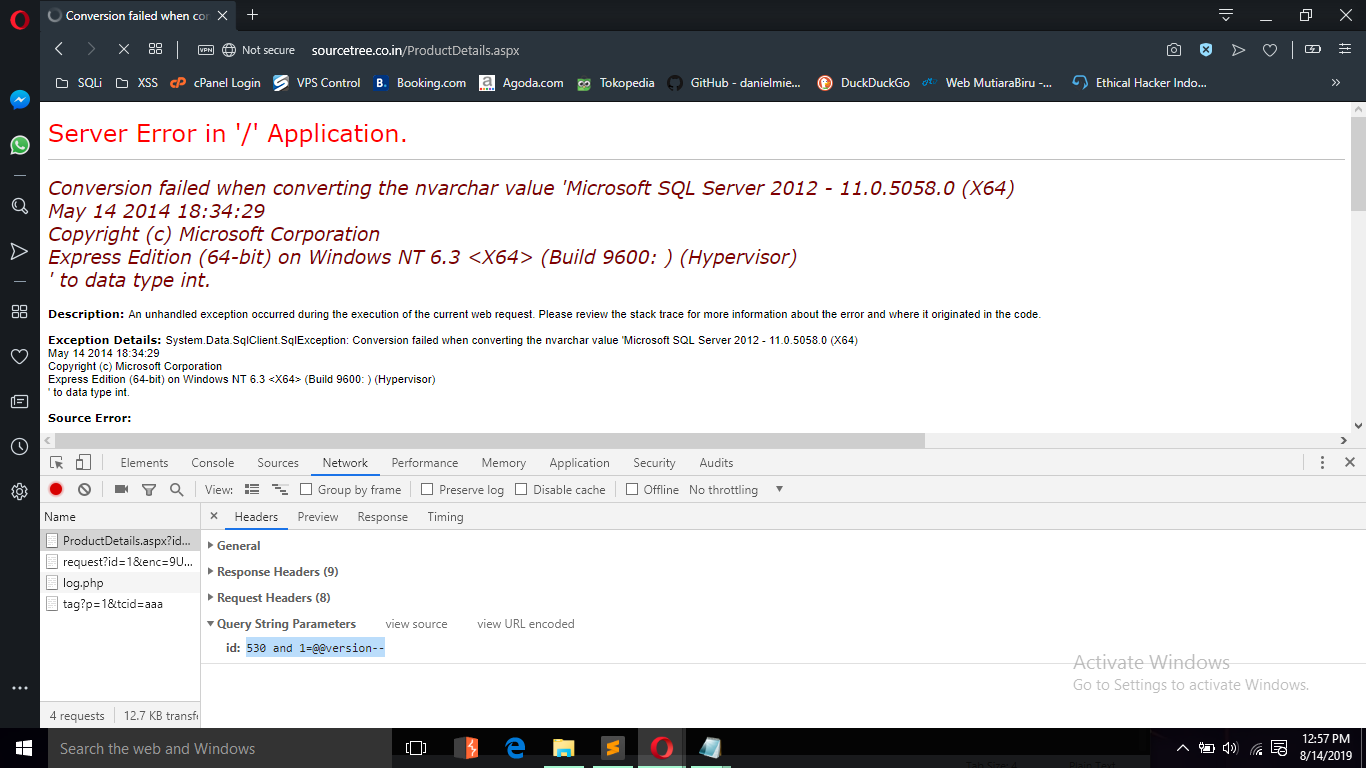Screen dimensions: 1366x768
Task: Open the DevTools three-dot menu
Action: click(x=1322, y=463)
